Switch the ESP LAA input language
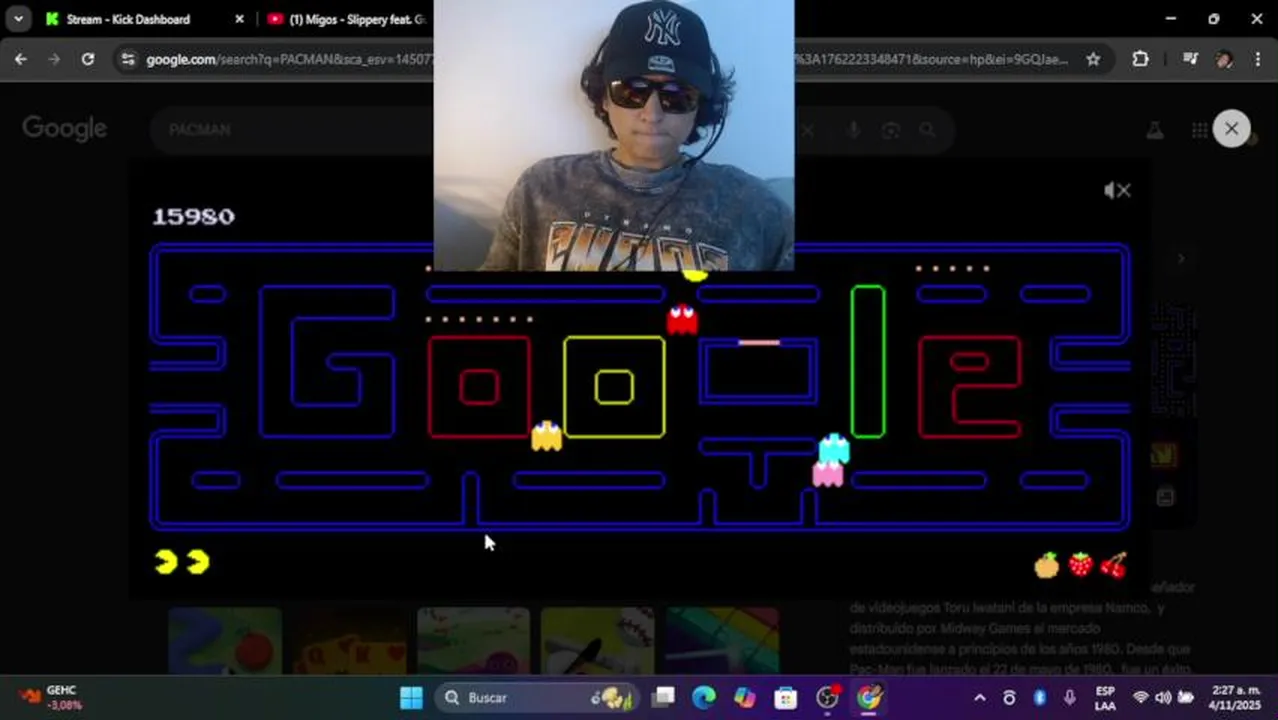 pyautogui.click(x=1105, y=697)
